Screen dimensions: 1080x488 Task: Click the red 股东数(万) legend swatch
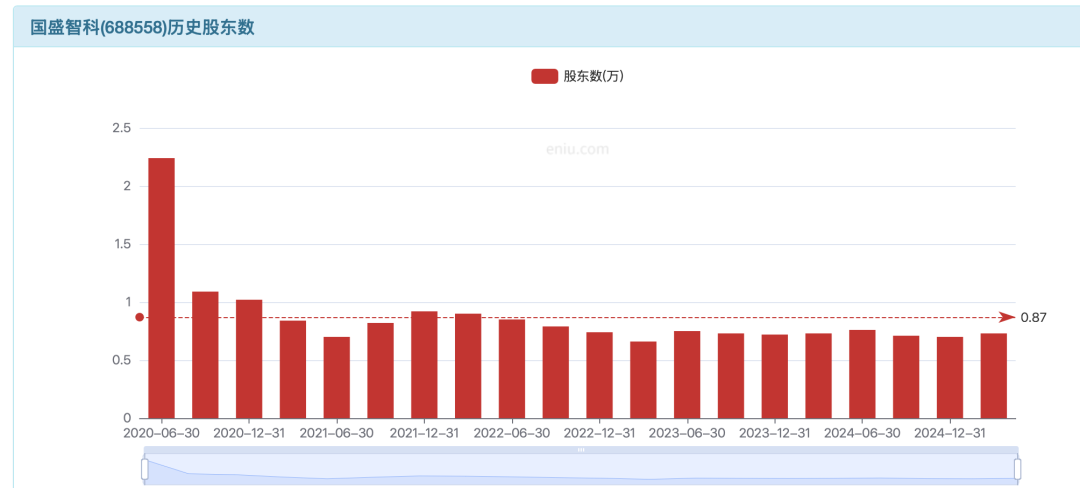(544, 76)
